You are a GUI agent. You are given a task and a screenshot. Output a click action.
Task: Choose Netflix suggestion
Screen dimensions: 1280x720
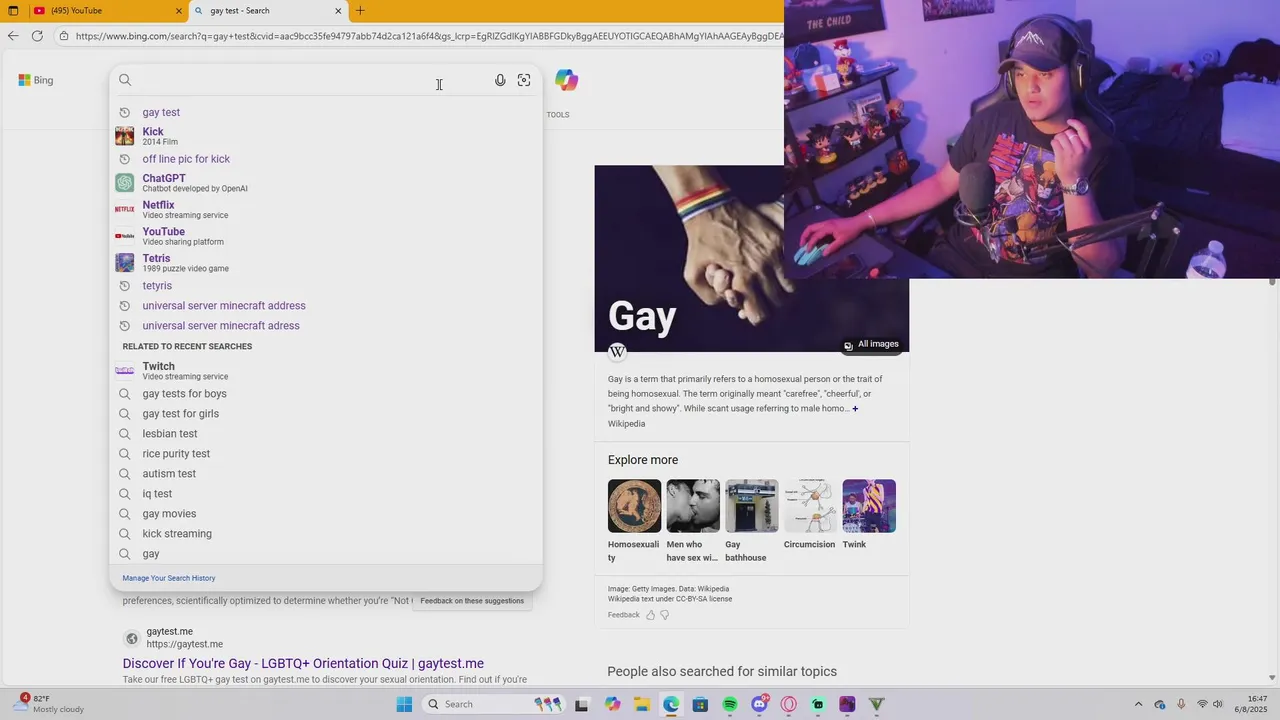pyautogui.click(x=326, y=209)
